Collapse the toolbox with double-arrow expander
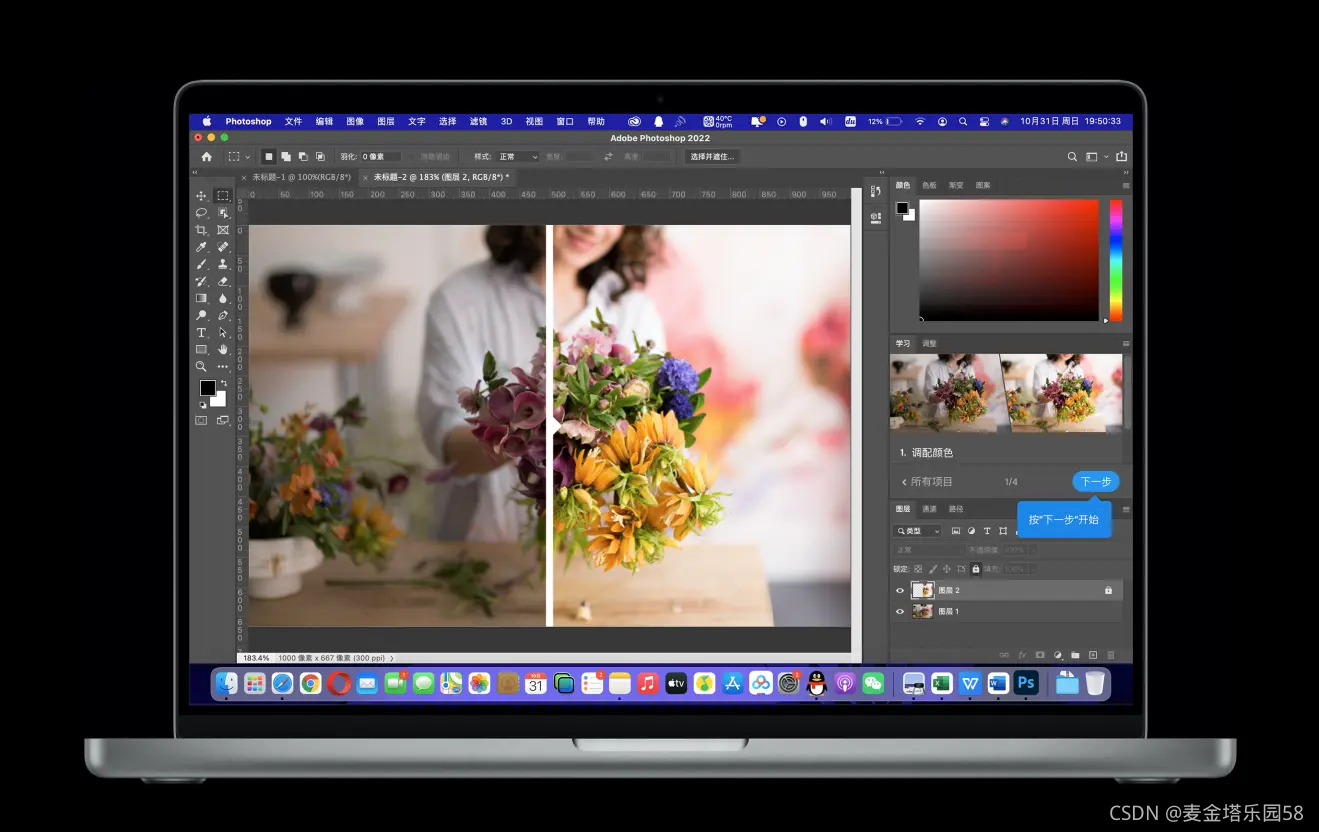Viewport: 1319px width, 832px height. pos(196,173)
